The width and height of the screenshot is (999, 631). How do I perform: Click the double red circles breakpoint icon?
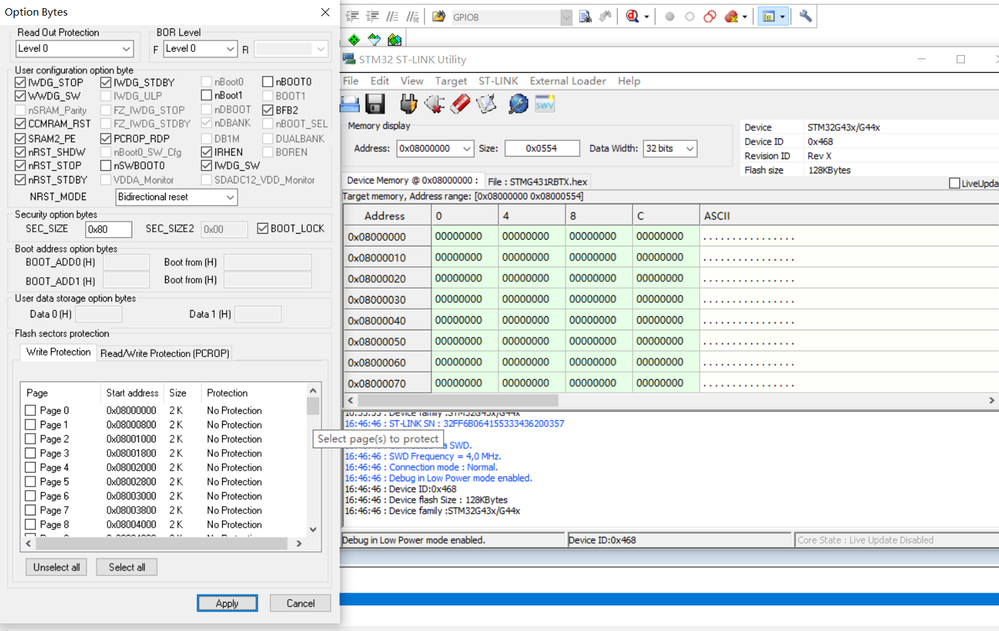coord(710,17)
